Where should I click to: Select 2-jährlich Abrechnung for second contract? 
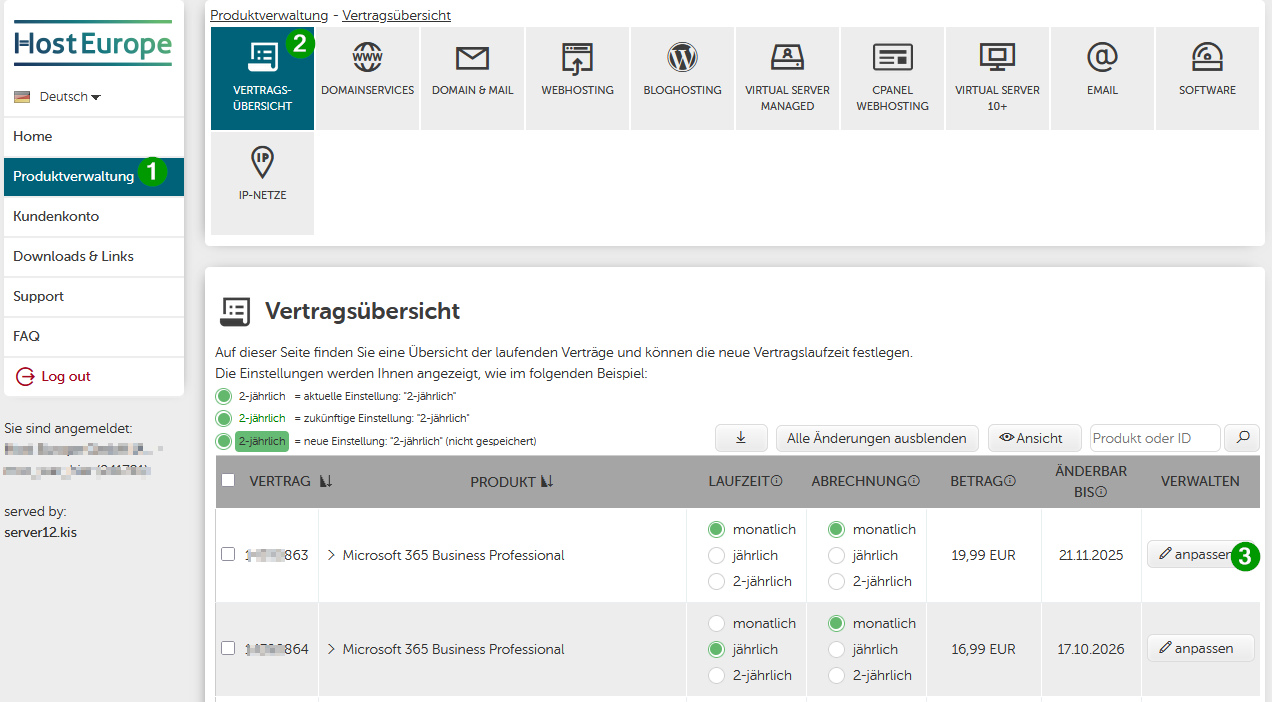click(836, 675)
